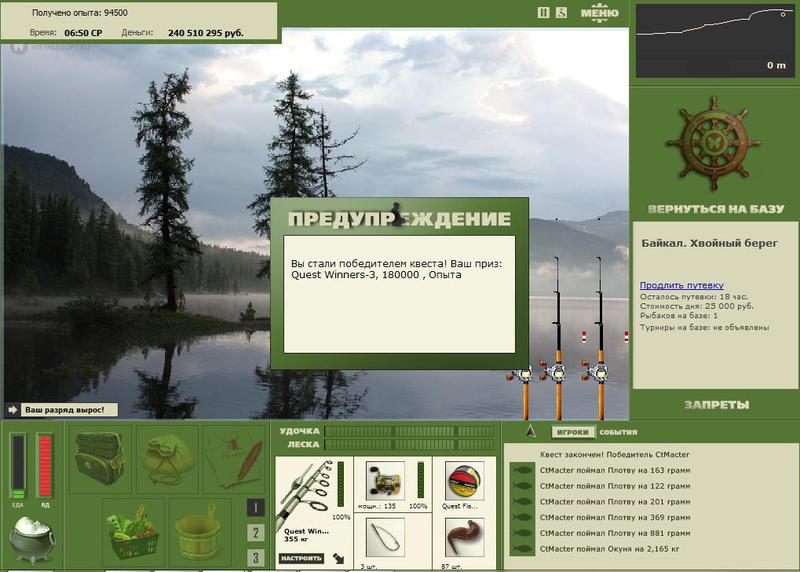Switch to rod slot 2

coord(256,533)
